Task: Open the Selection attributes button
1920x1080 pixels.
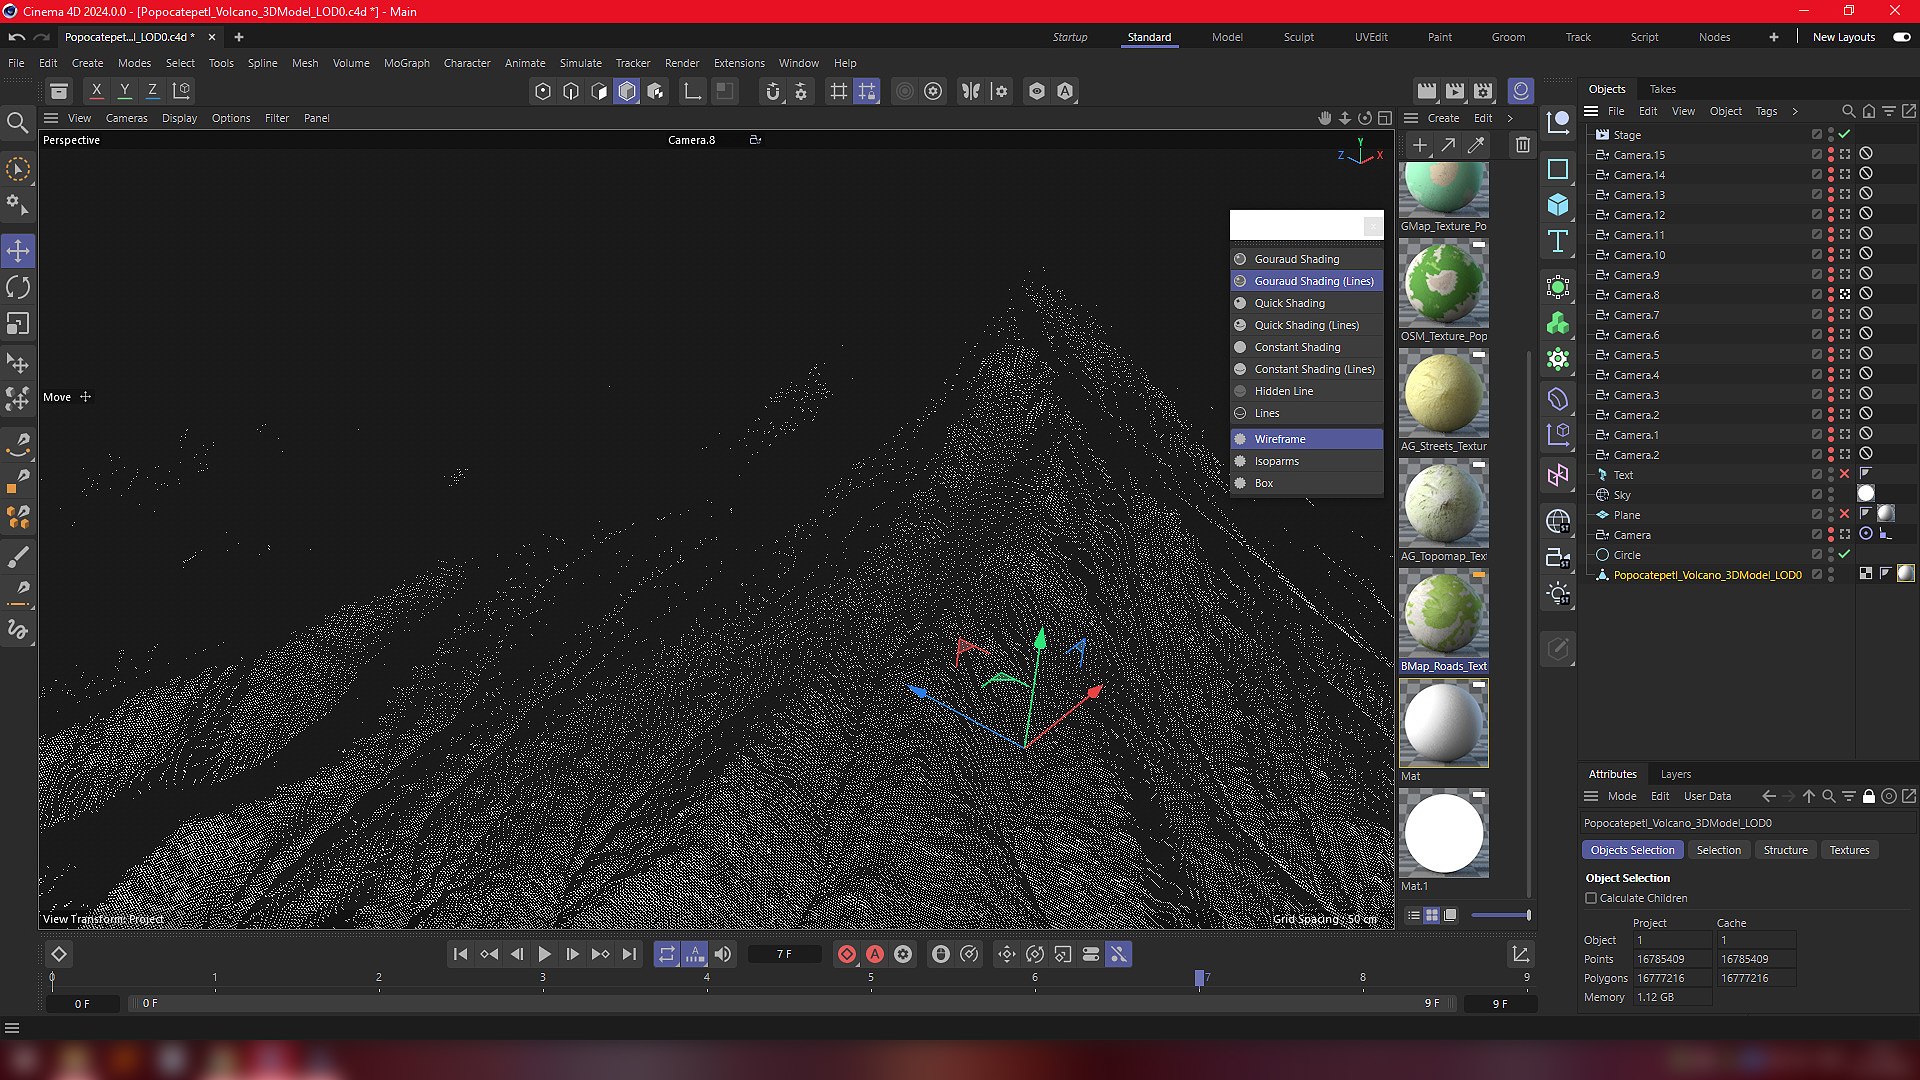Action: pos(1718,850)
